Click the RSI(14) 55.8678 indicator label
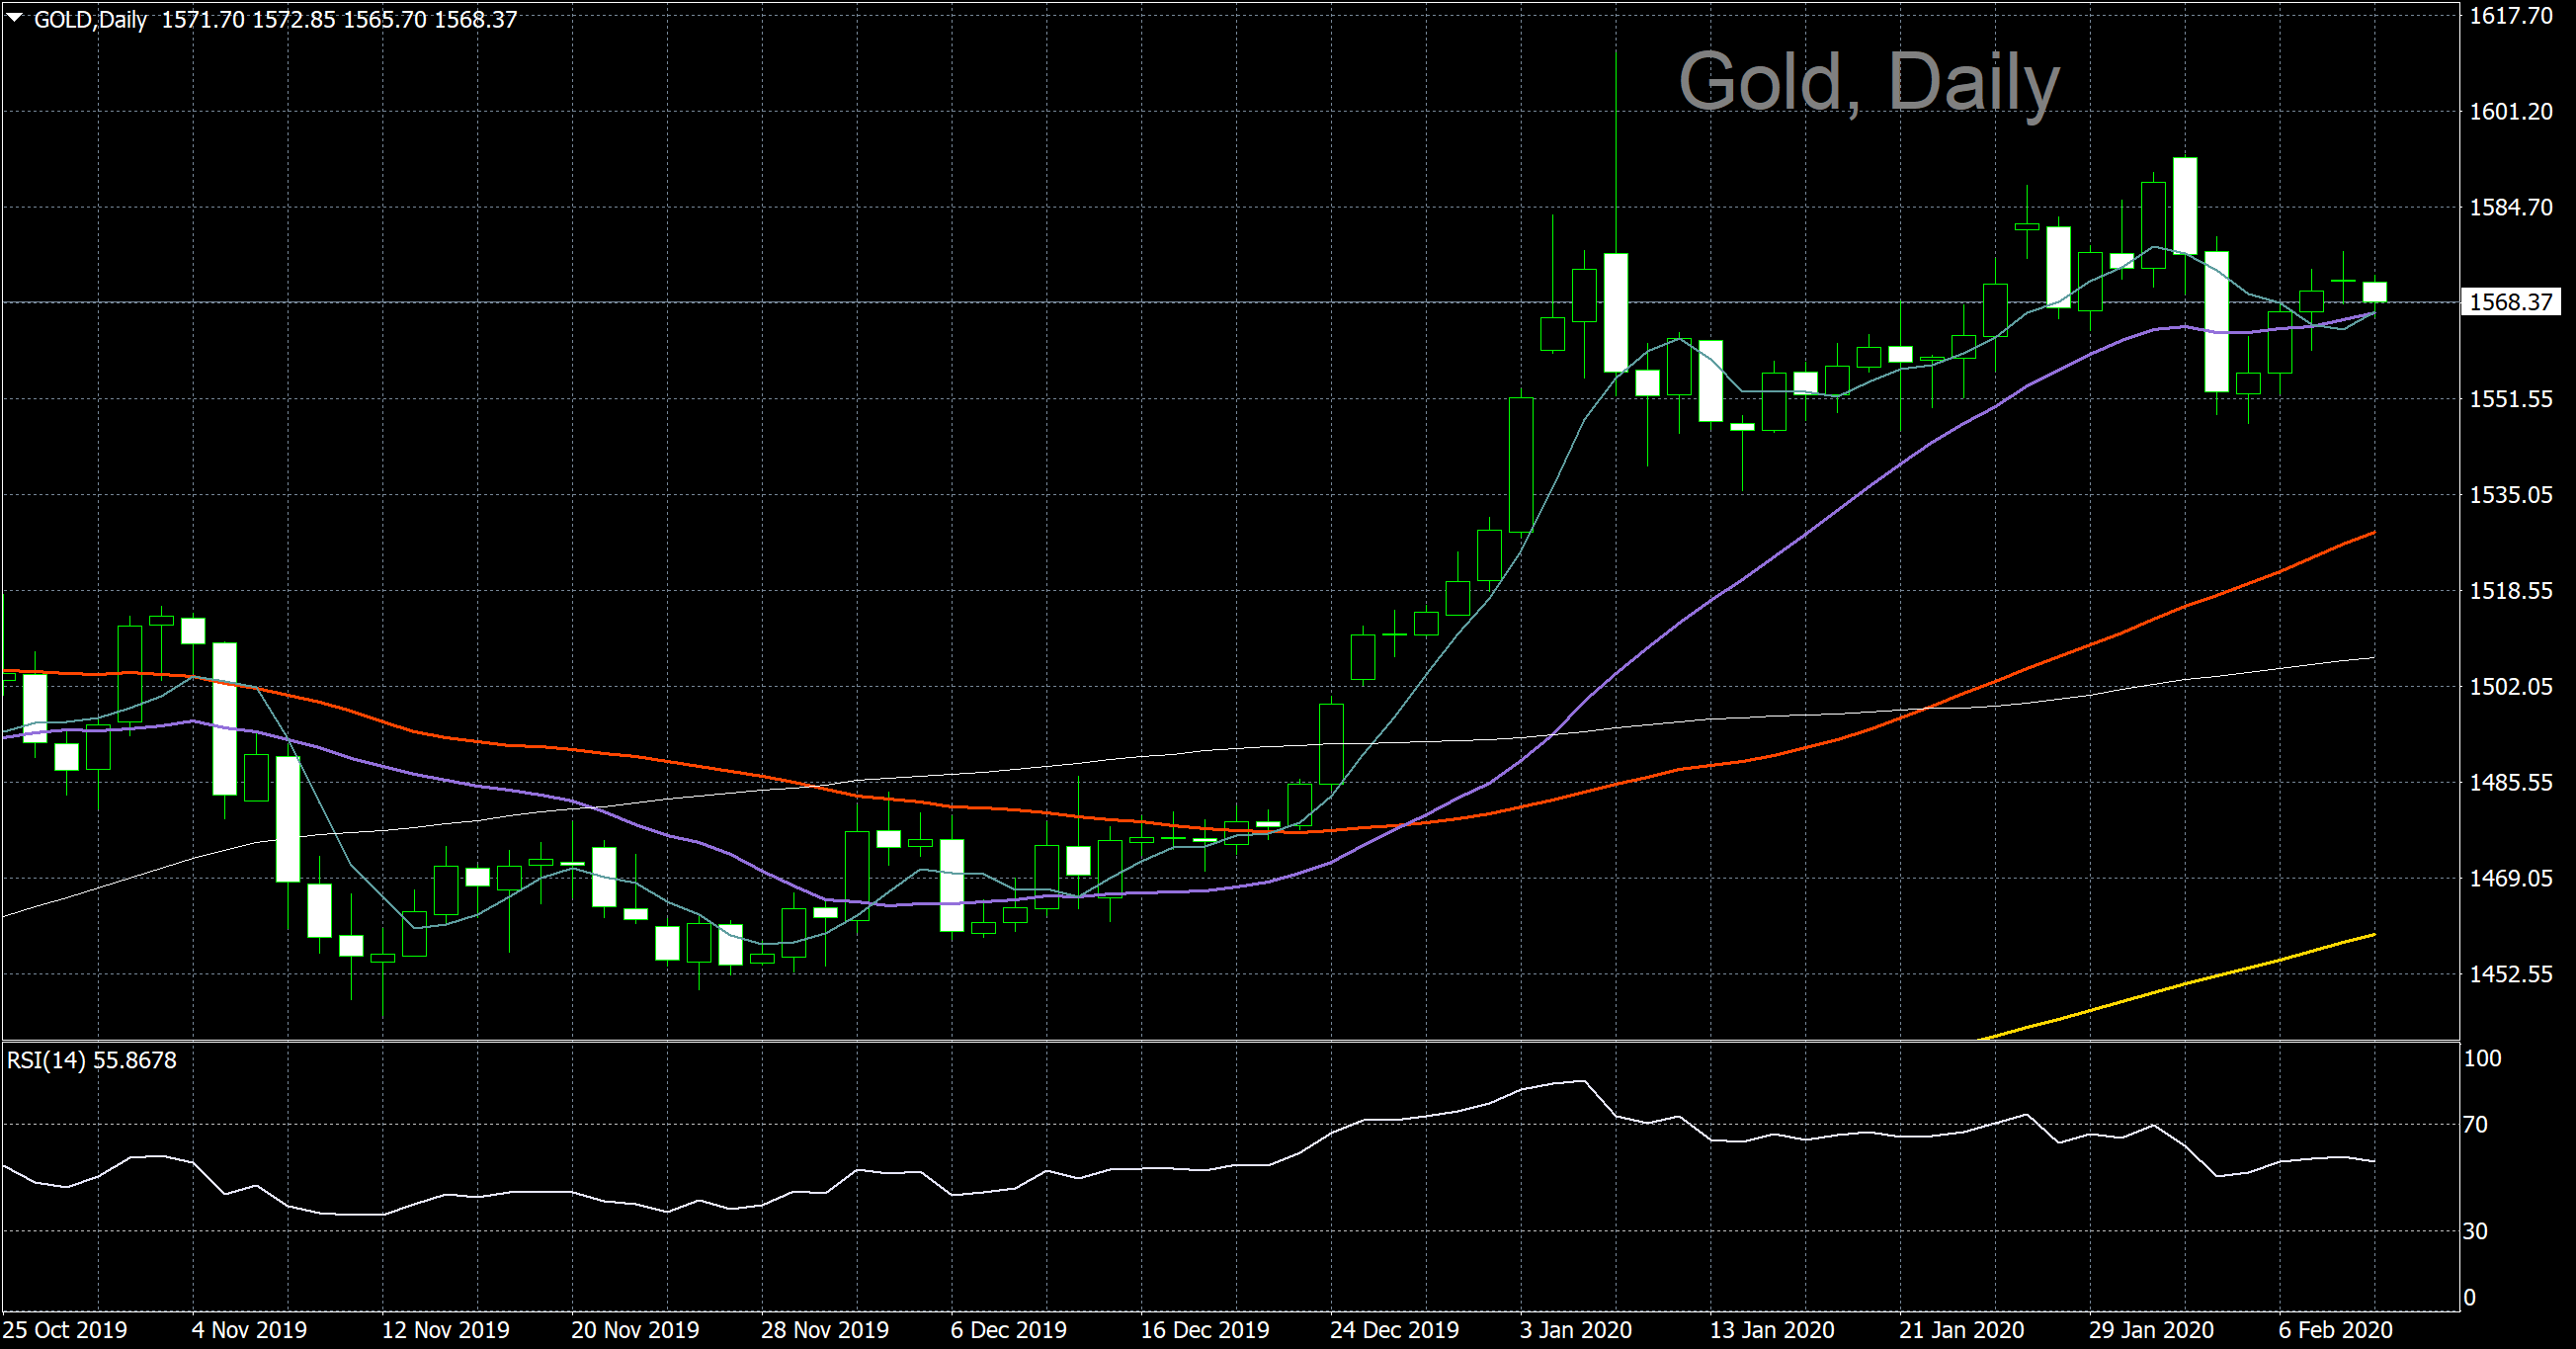Screen dimensions: 2576x1349 coord(92,1060)
